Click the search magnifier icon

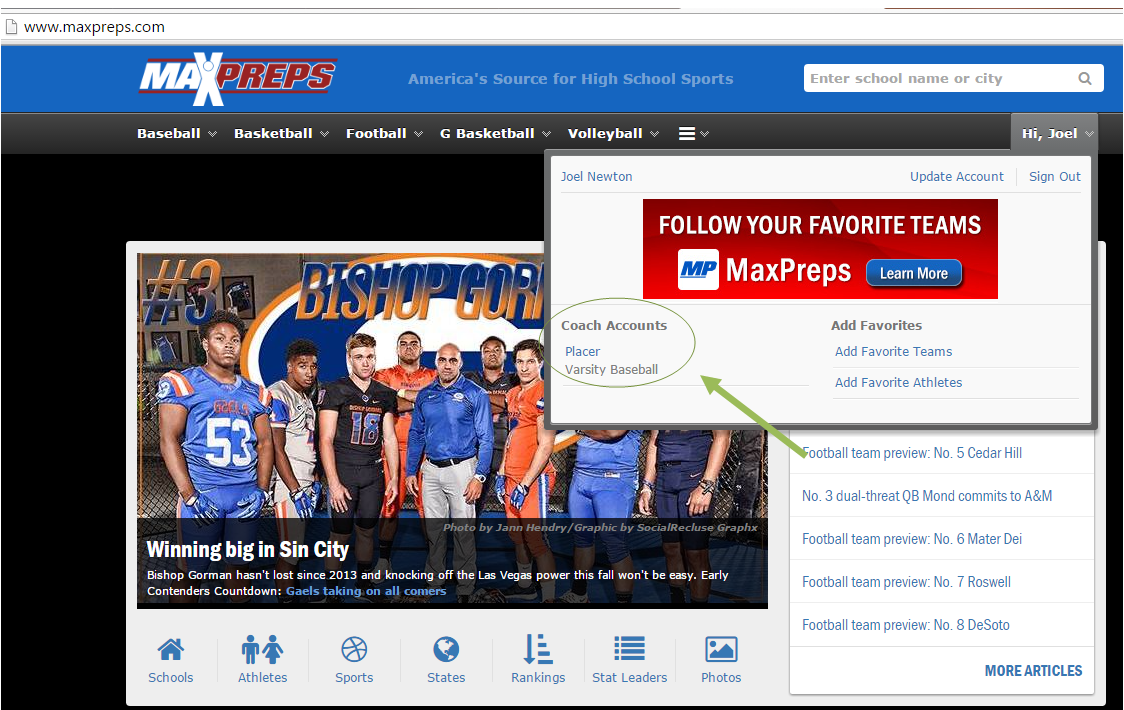tap(1085, 79)
